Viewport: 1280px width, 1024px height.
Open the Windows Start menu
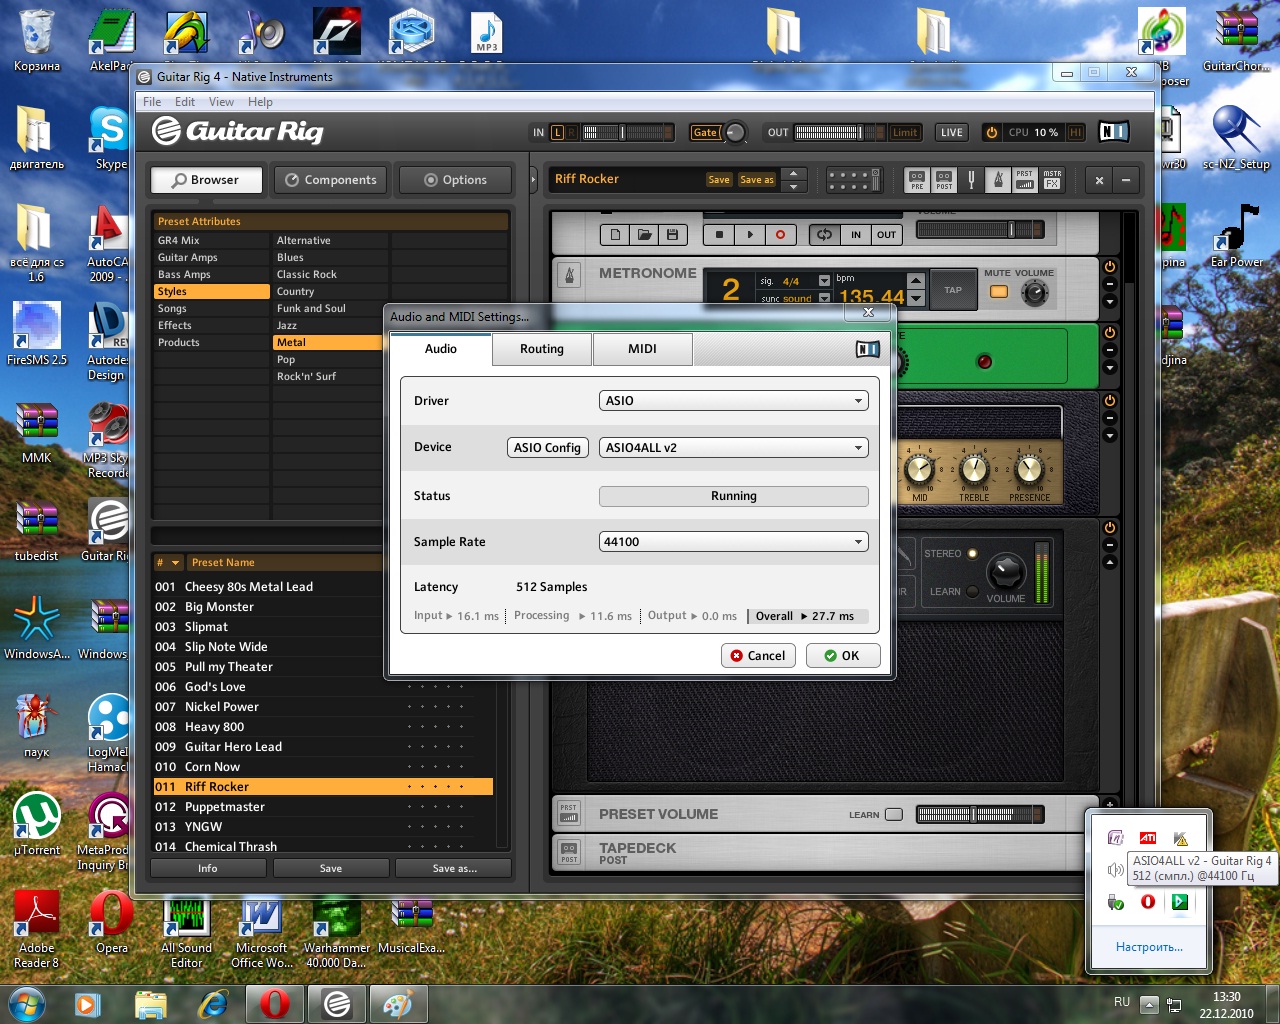tap(27, 1003)
